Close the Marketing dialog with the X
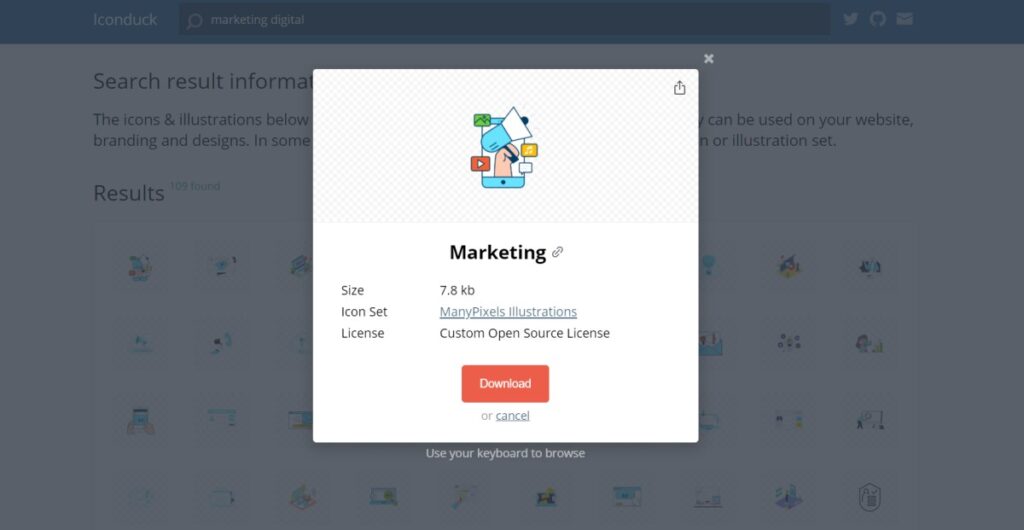Viewport: 1024px width, 530px height. pos(709,59)
